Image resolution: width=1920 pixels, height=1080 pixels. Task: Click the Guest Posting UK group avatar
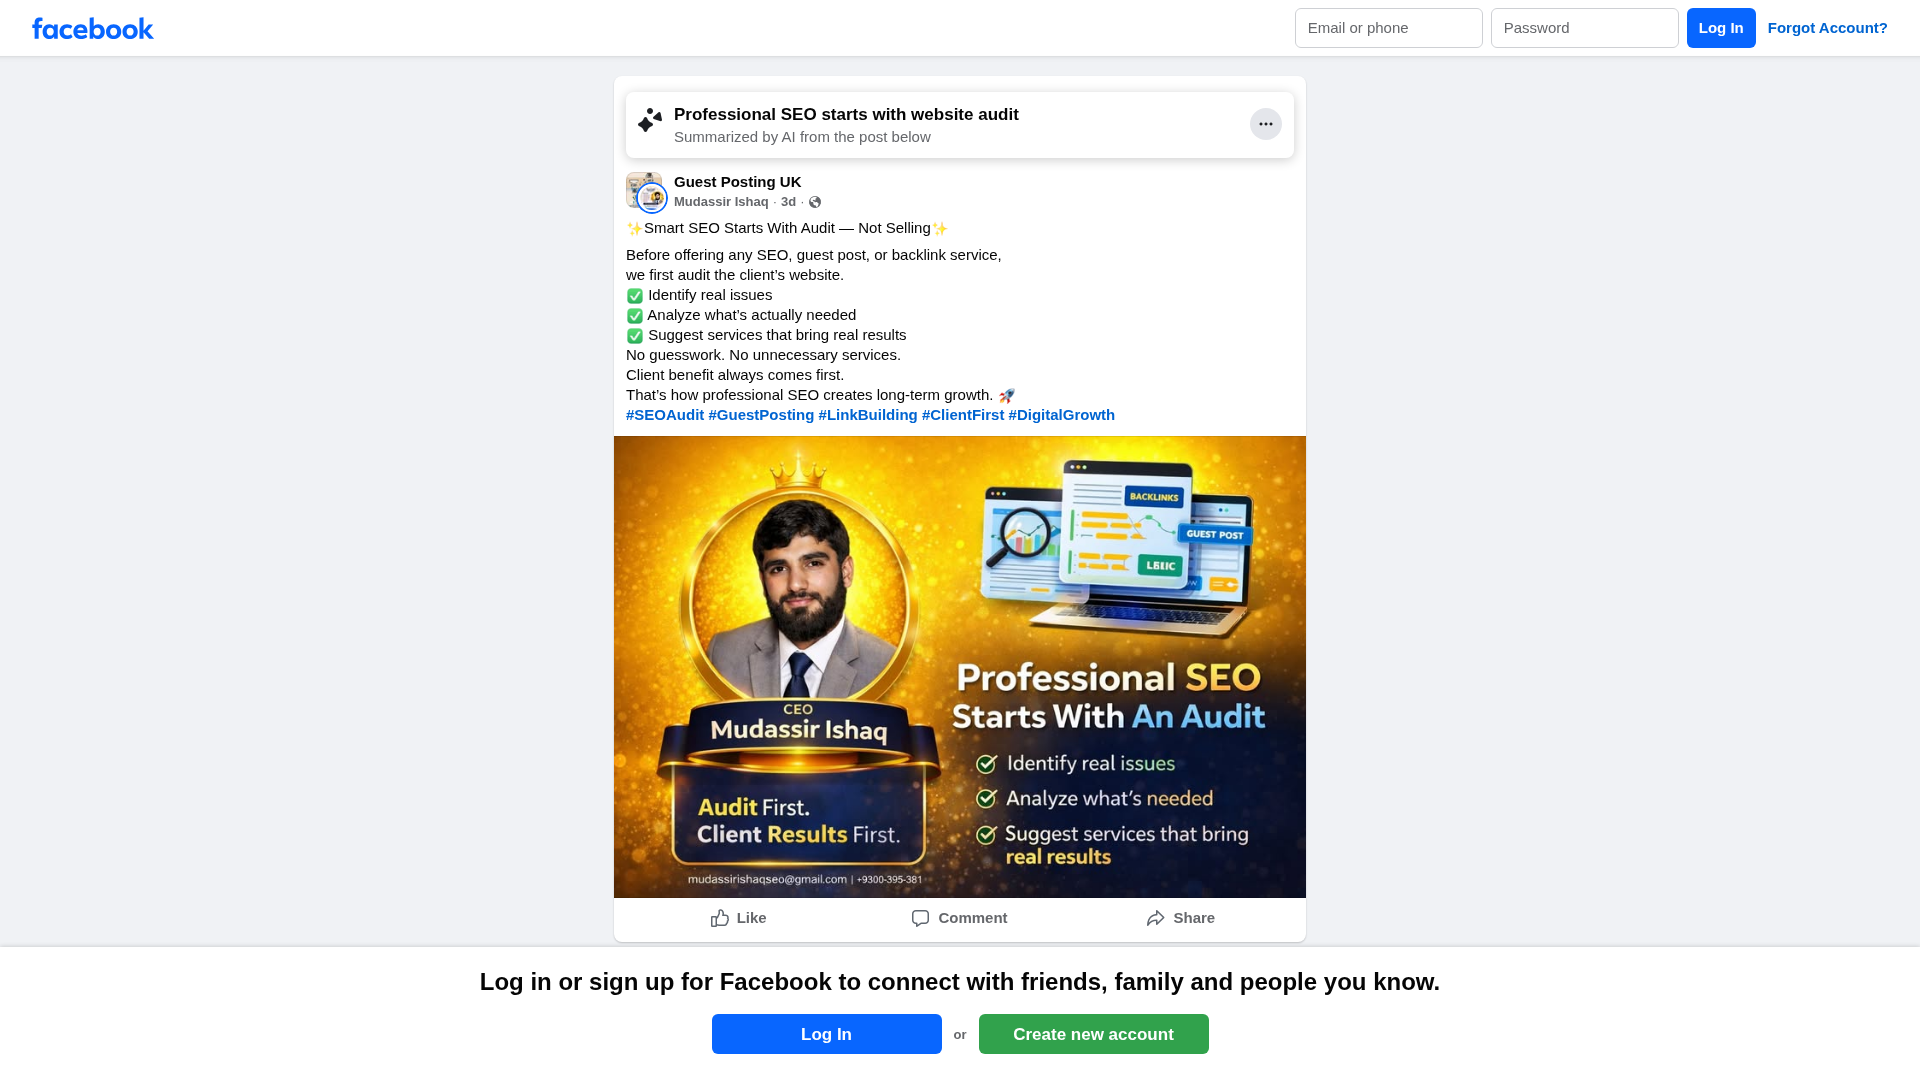[645, 192]
